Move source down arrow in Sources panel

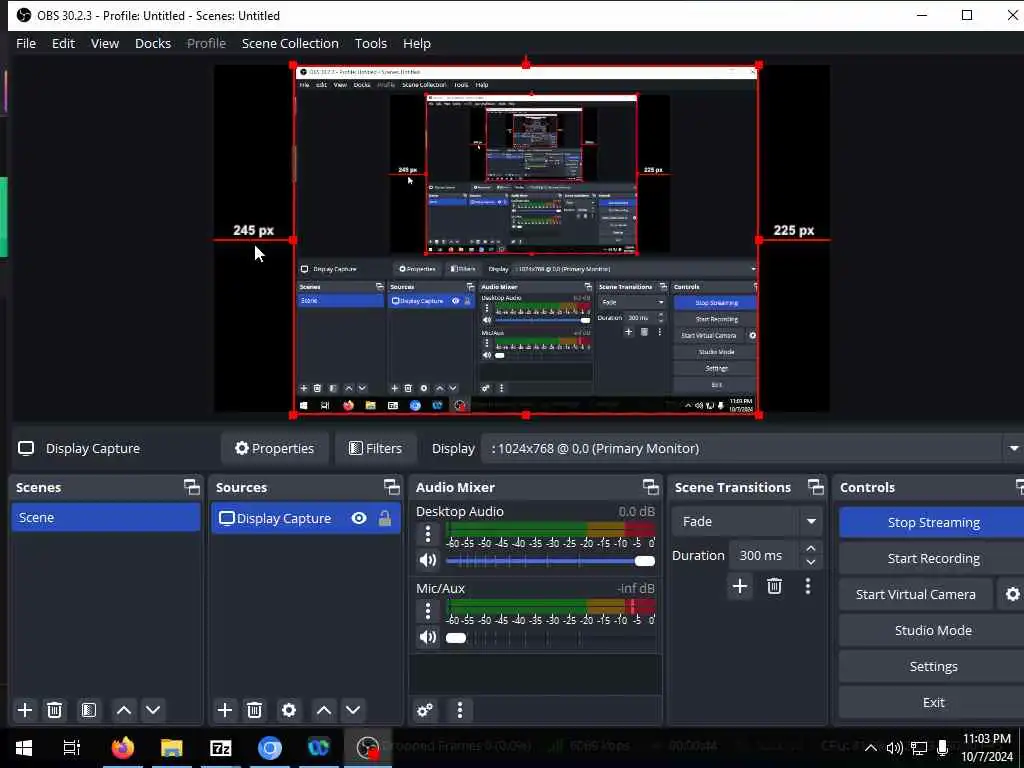coord(353,710)
